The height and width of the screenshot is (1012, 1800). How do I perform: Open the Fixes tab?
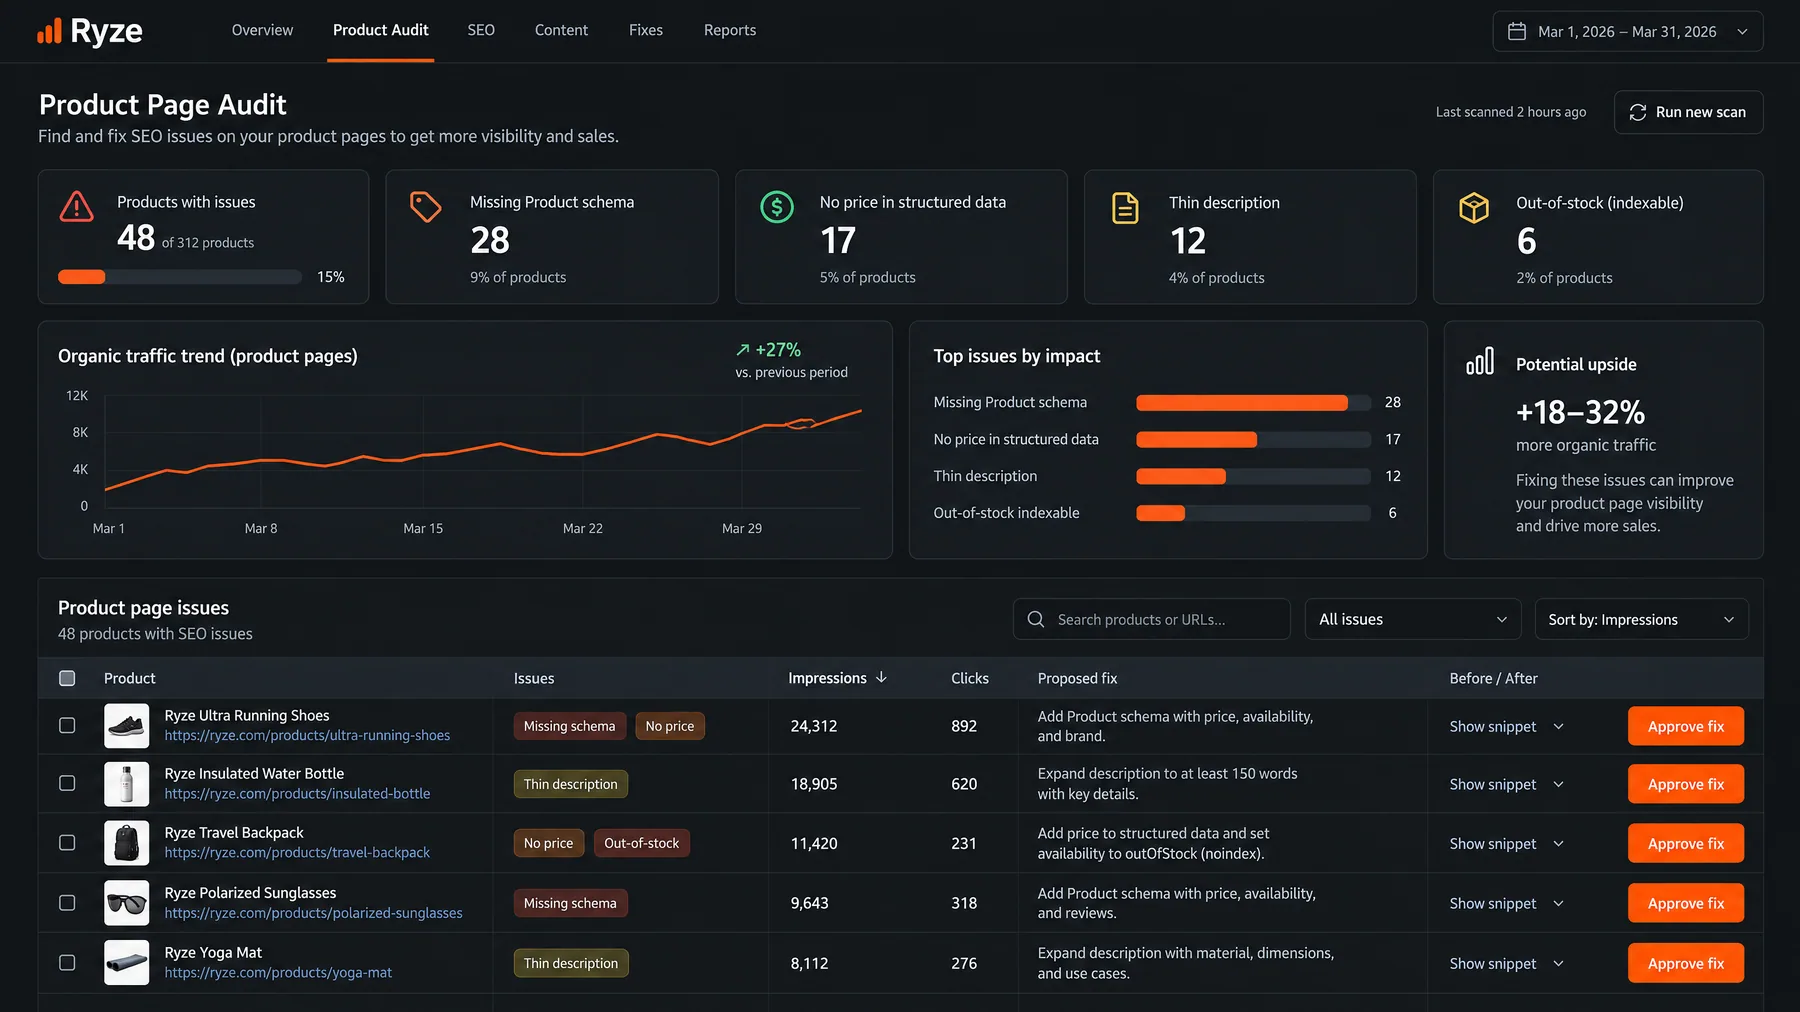646,30
